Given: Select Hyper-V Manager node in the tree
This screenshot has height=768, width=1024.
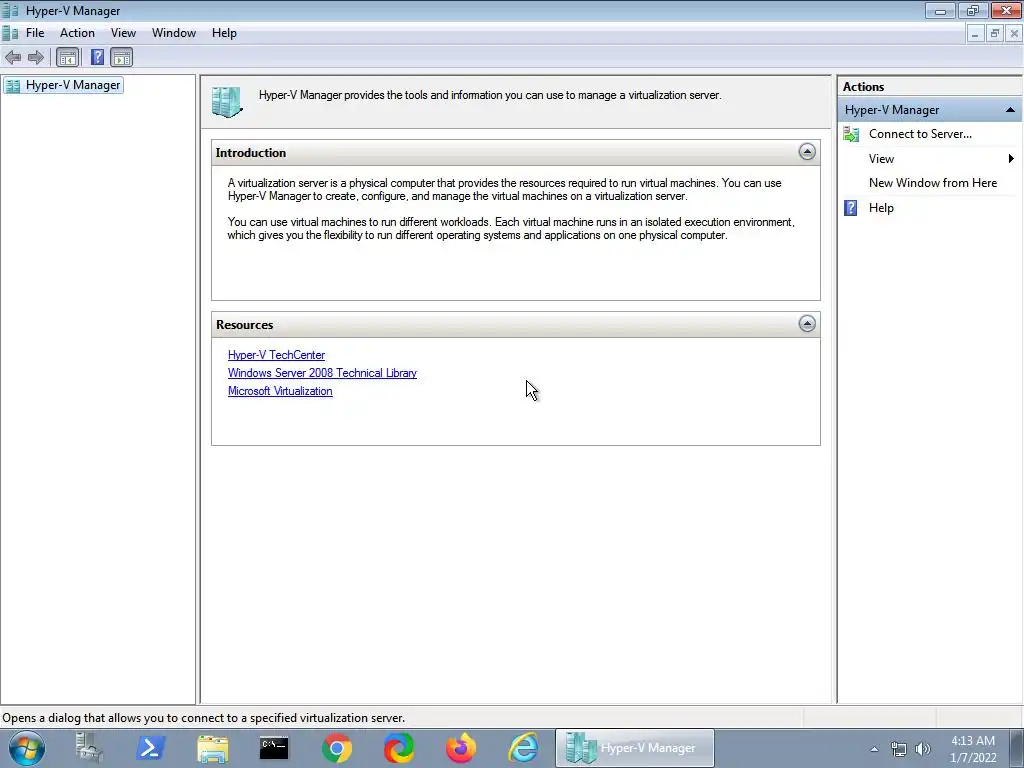Looking at the screenshot, I should pos(63,85).
